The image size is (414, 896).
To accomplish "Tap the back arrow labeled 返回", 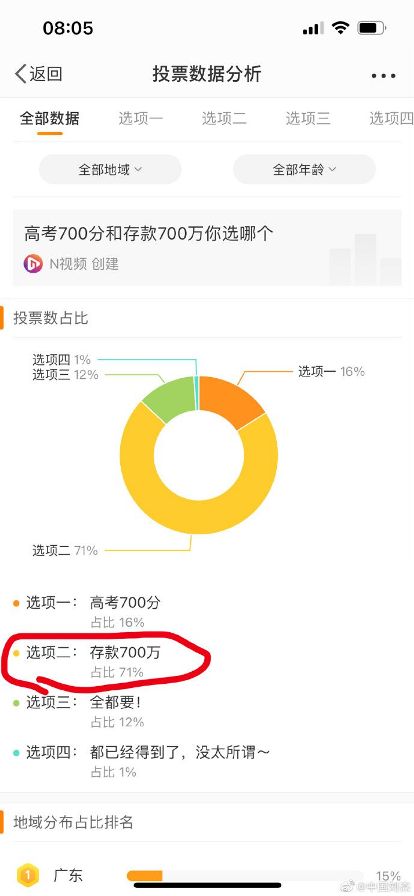I will [38, 74].
